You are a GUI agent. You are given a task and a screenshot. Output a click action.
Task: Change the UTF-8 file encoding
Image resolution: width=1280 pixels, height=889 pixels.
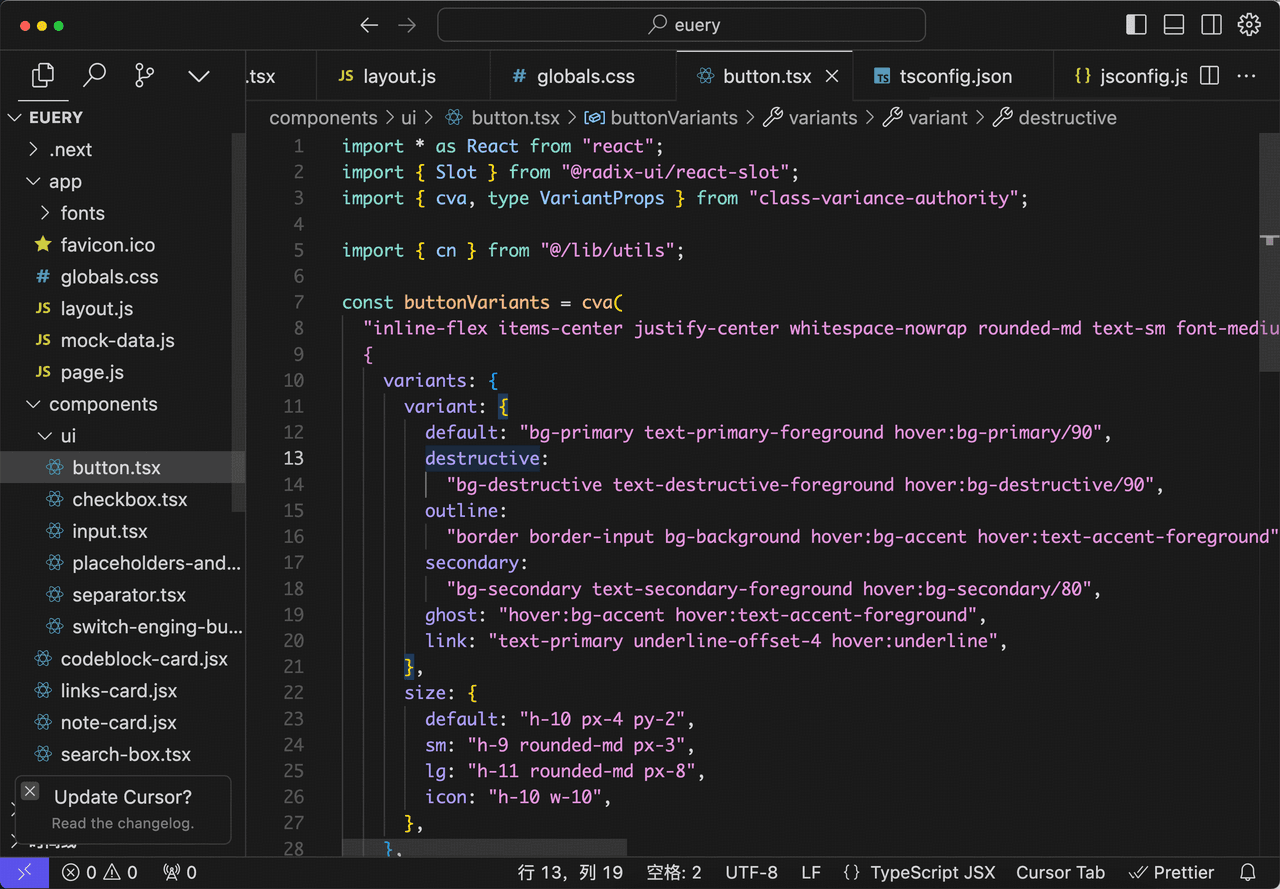click(x=751, y=873)
